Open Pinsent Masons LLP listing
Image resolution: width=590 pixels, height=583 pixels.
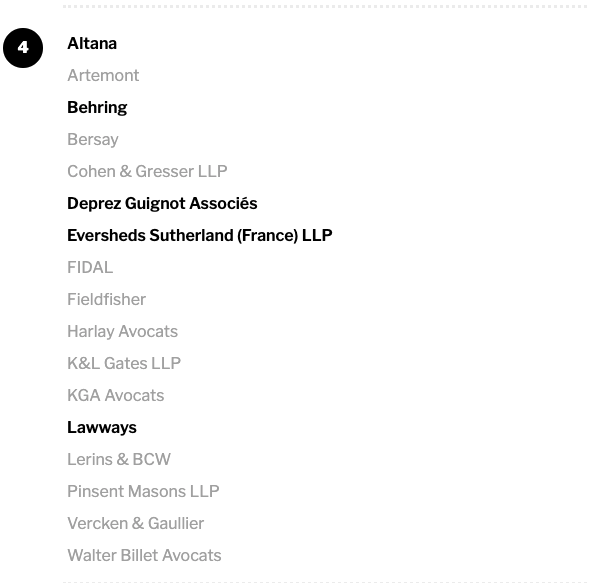(143, 492)
